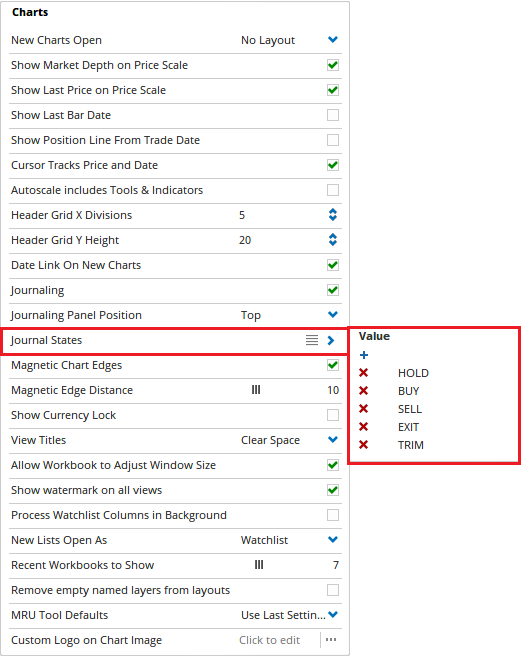Disable Show Market Depth on Price Scale
522x656 pixels.
click(x=333, y=65)
